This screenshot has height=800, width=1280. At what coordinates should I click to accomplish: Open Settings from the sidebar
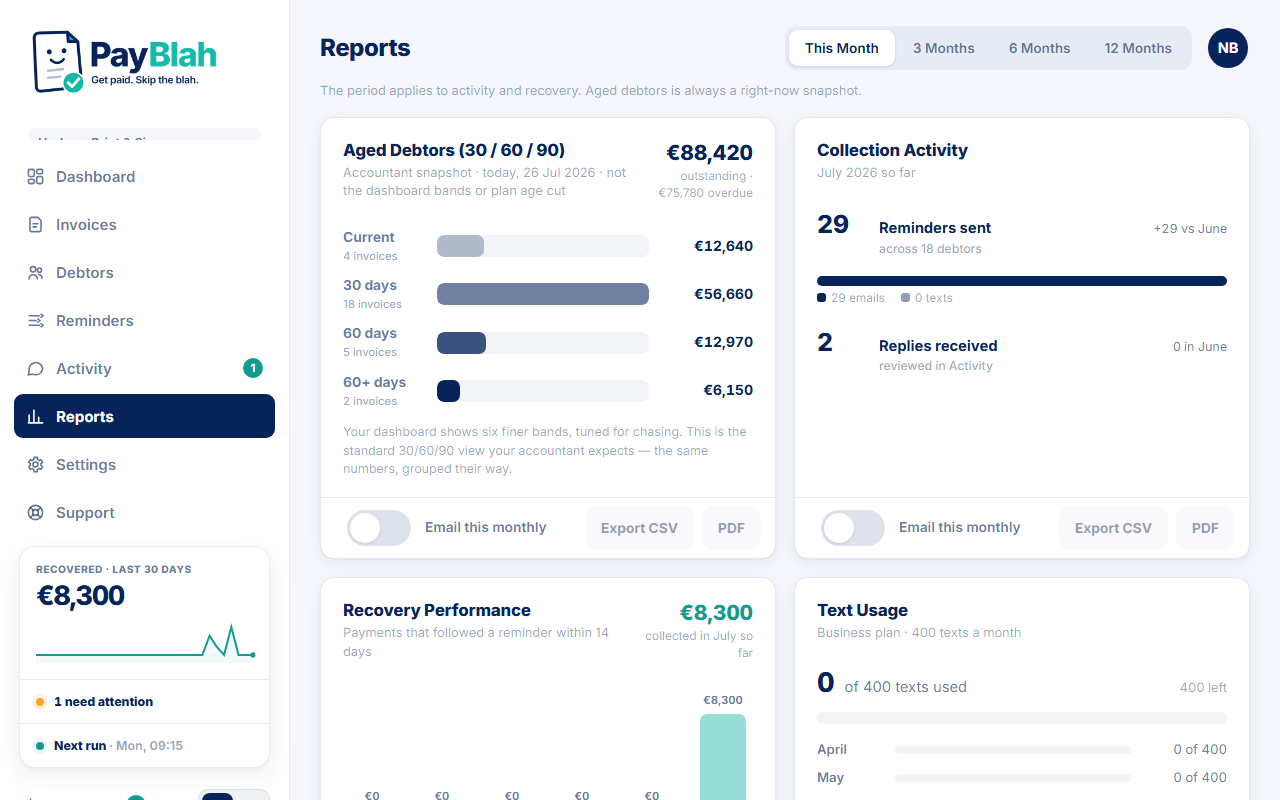click(x=144, y=465)
